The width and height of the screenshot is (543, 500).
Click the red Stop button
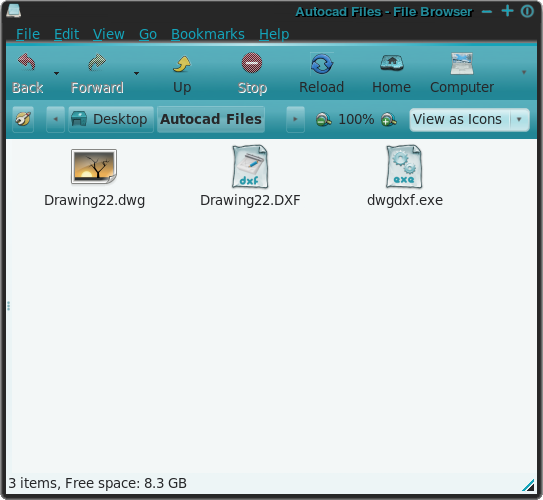(252, 74)
